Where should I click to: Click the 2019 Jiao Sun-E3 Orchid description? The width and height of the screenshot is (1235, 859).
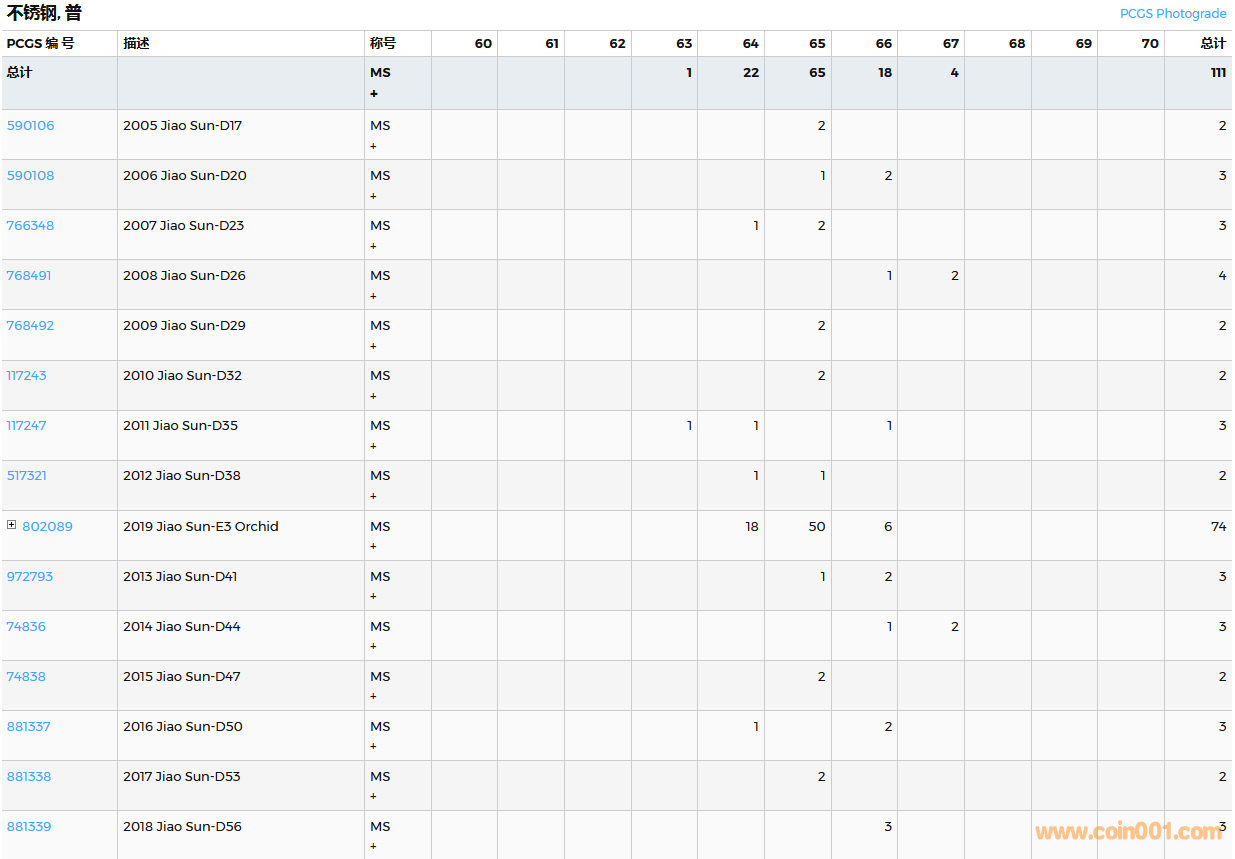pyautogui.click(x=201, y=527)
